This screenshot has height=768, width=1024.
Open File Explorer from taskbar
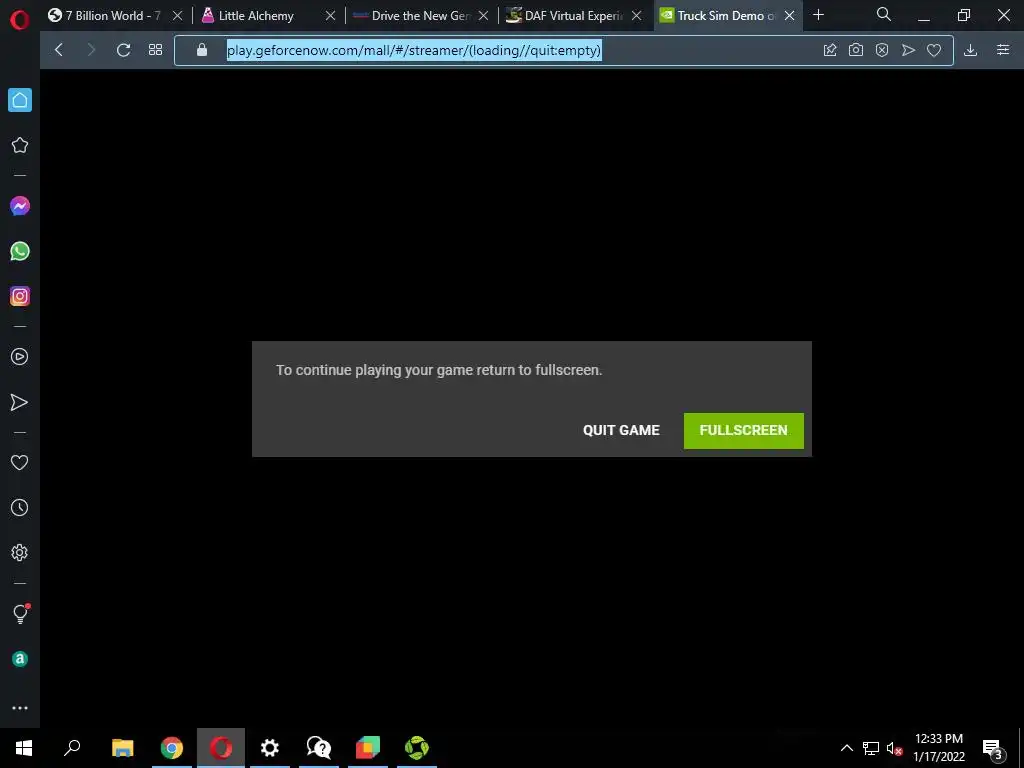(122, 748)
